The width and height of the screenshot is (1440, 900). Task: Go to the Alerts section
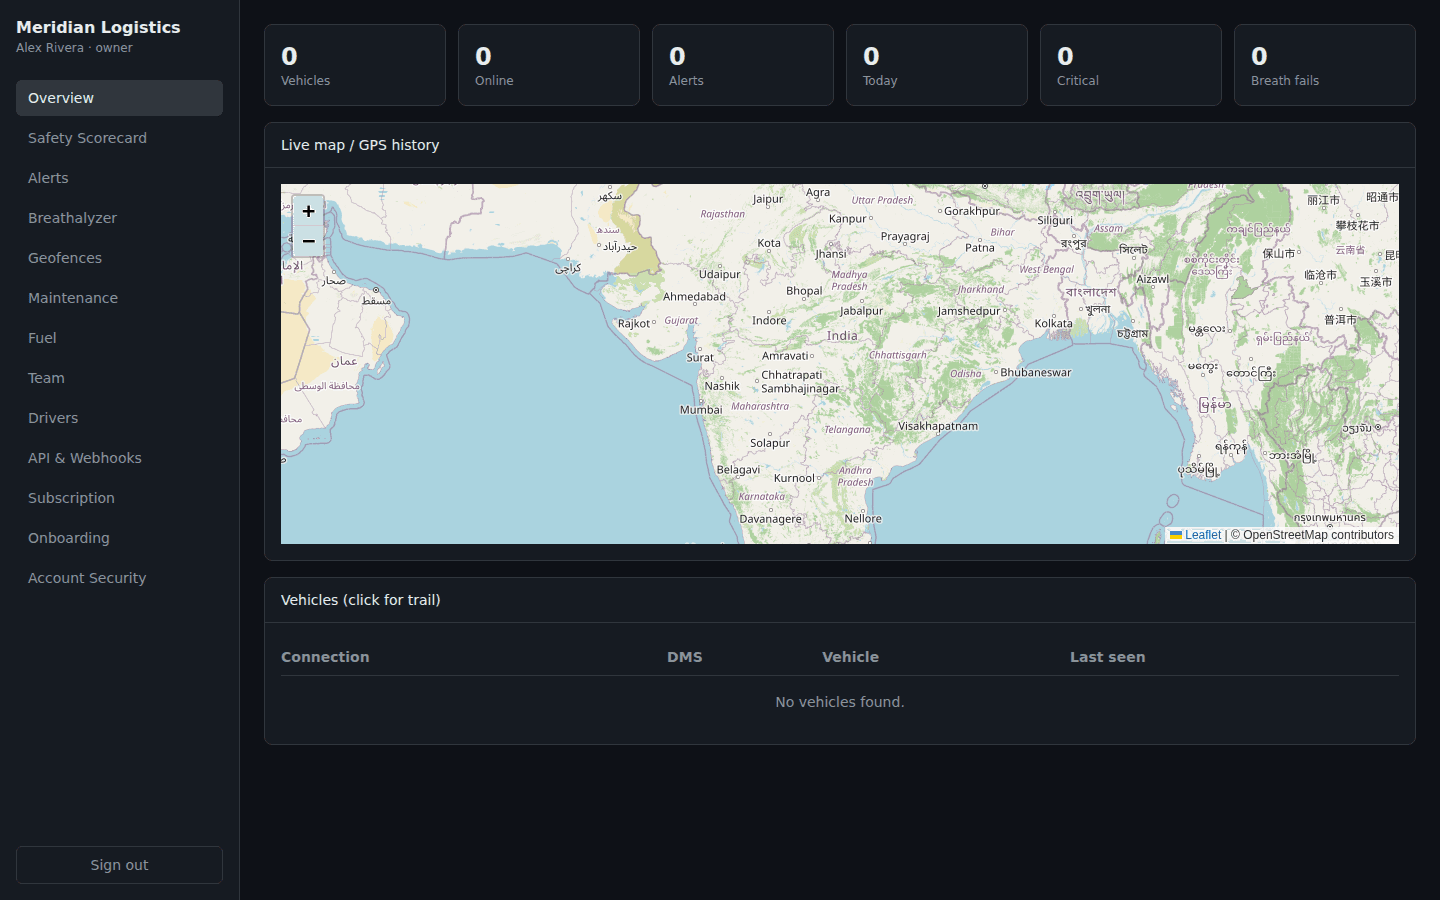coord(119,178)
